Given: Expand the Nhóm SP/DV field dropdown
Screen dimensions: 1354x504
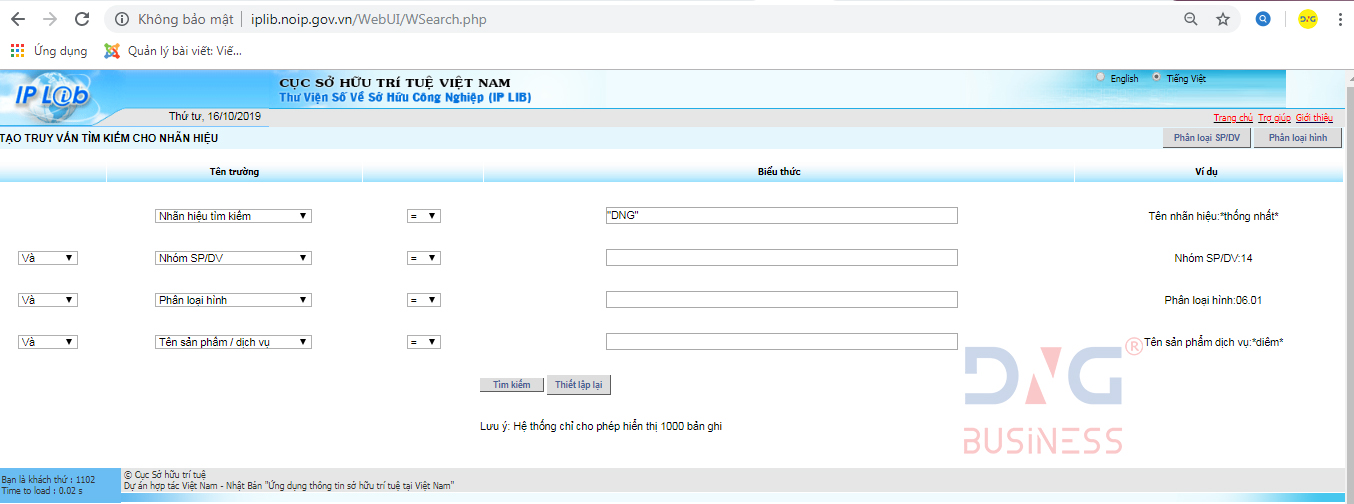Looking at the screenshot, I should point(234,258).
